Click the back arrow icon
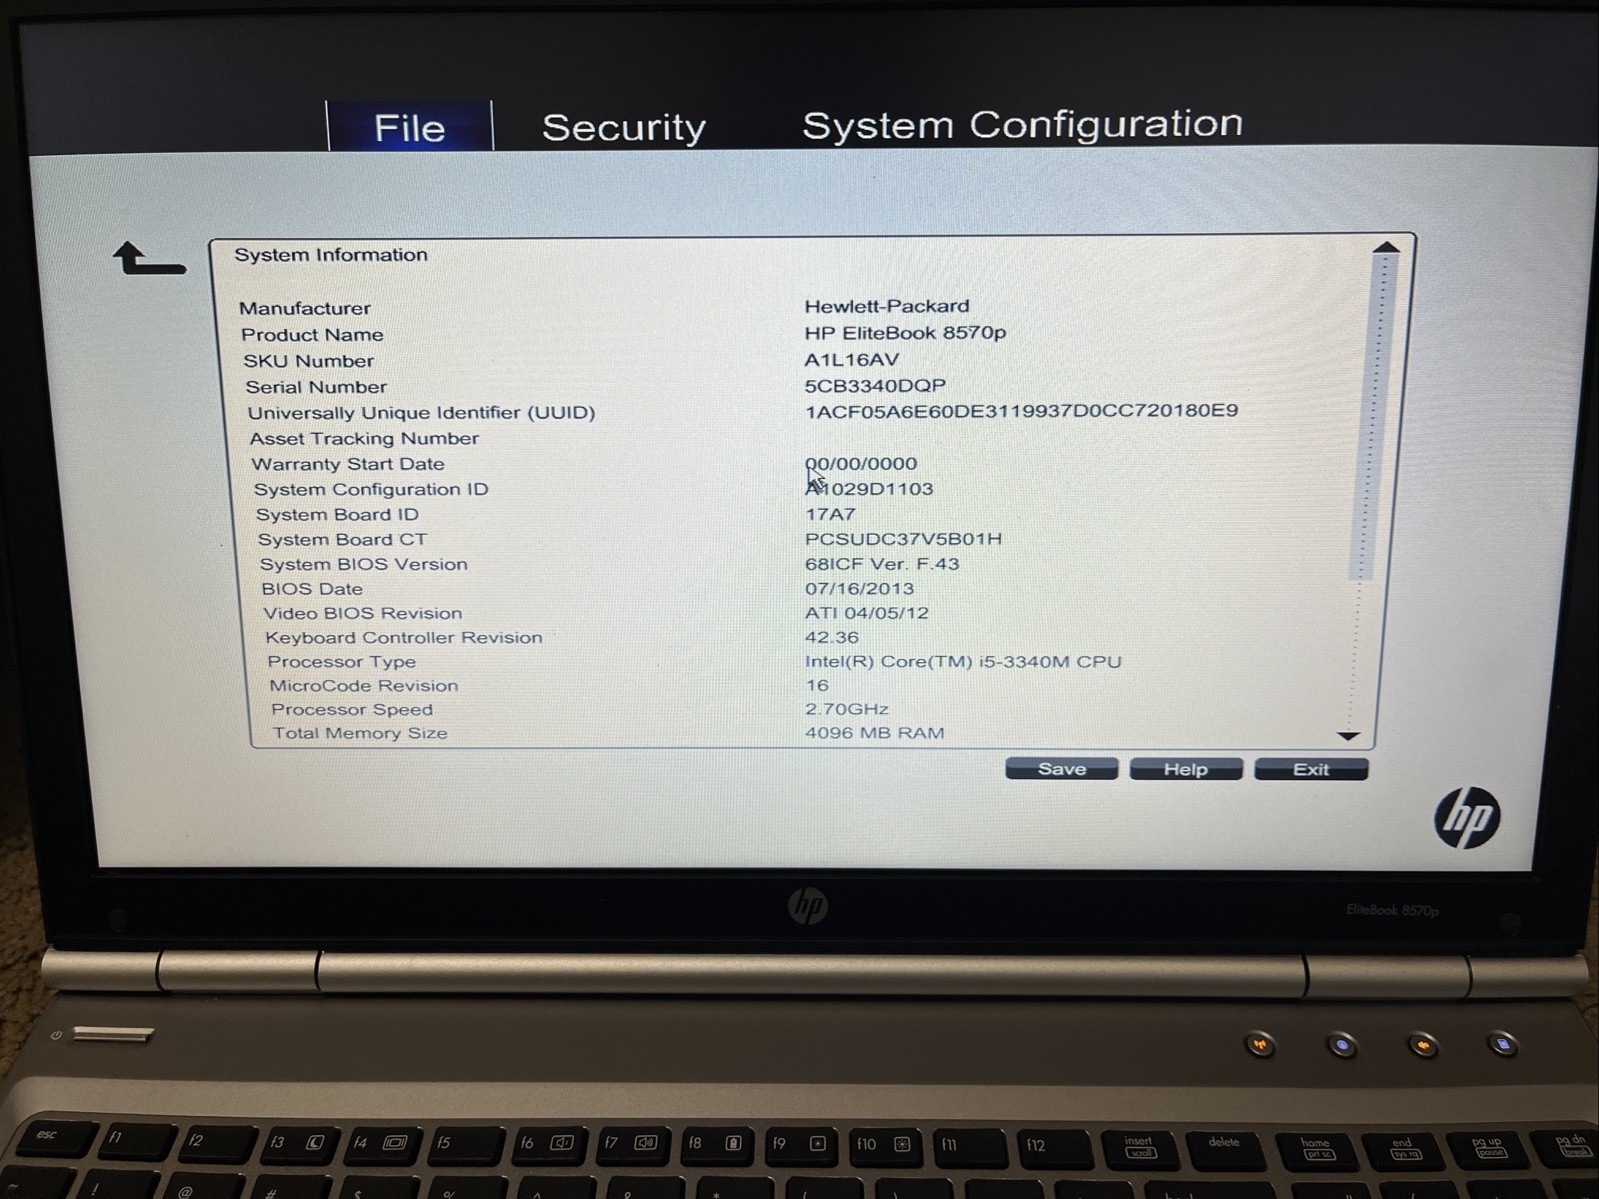The image size is (1599, 1199). 149,258
